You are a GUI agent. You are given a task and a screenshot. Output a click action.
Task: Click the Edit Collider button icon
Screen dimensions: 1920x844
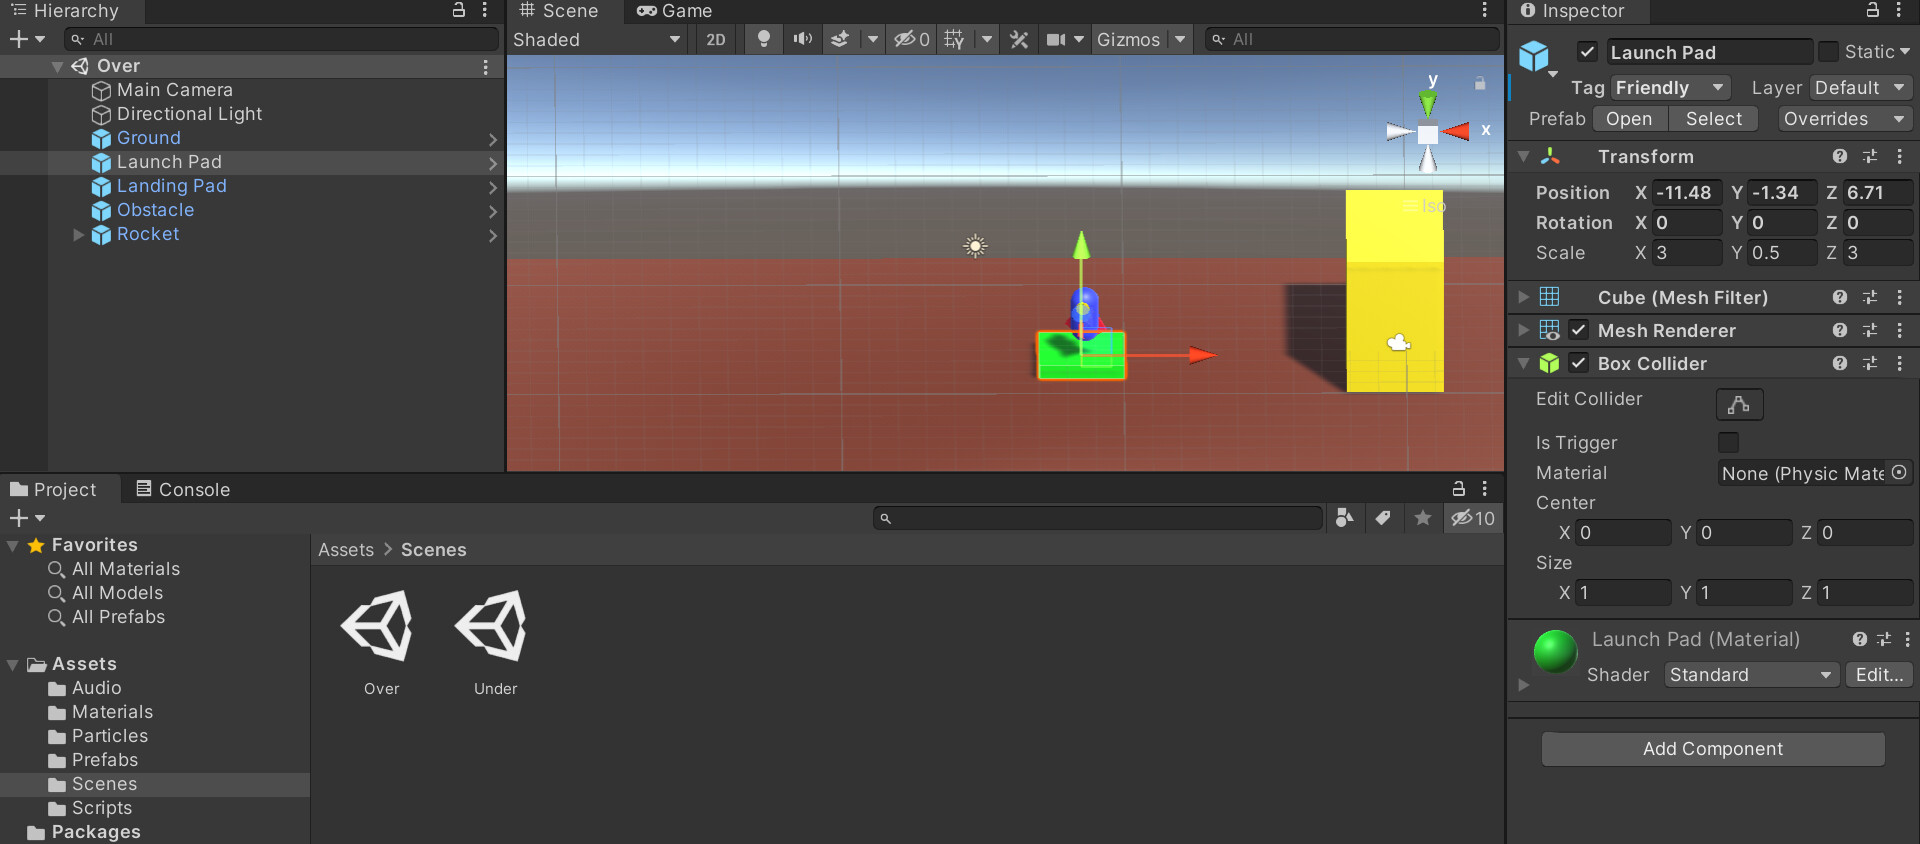point(1739,404)
